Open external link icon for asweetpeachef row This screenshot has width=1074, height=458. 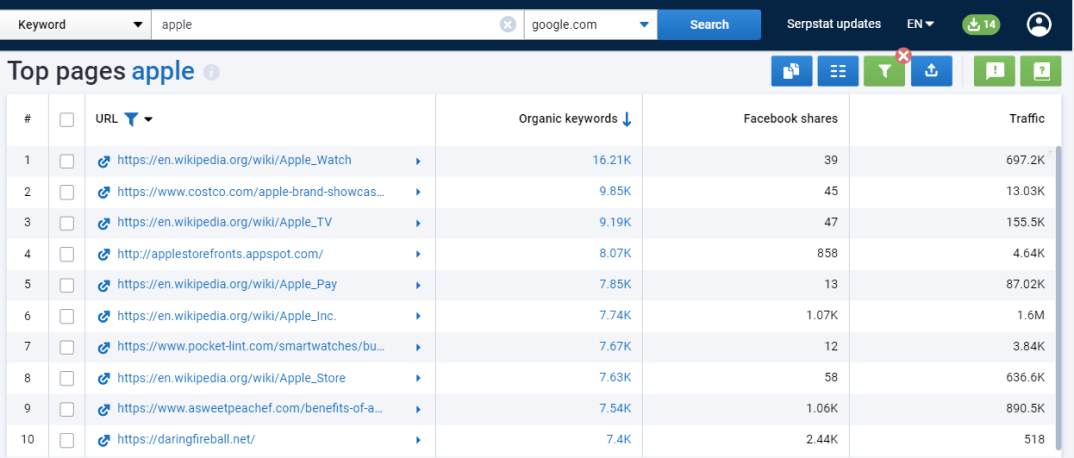pos(104,409)
